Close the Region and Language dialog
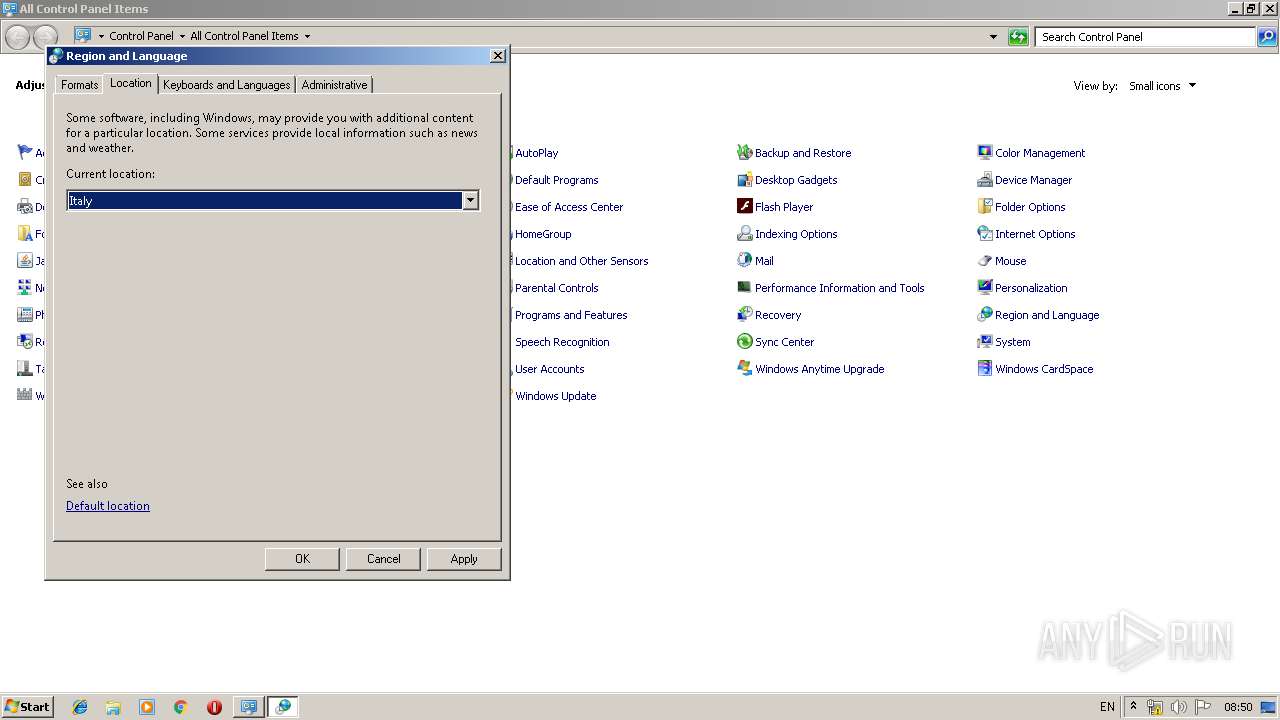The width and height of the screenshot is (1280, 720). tap(498, 56)
